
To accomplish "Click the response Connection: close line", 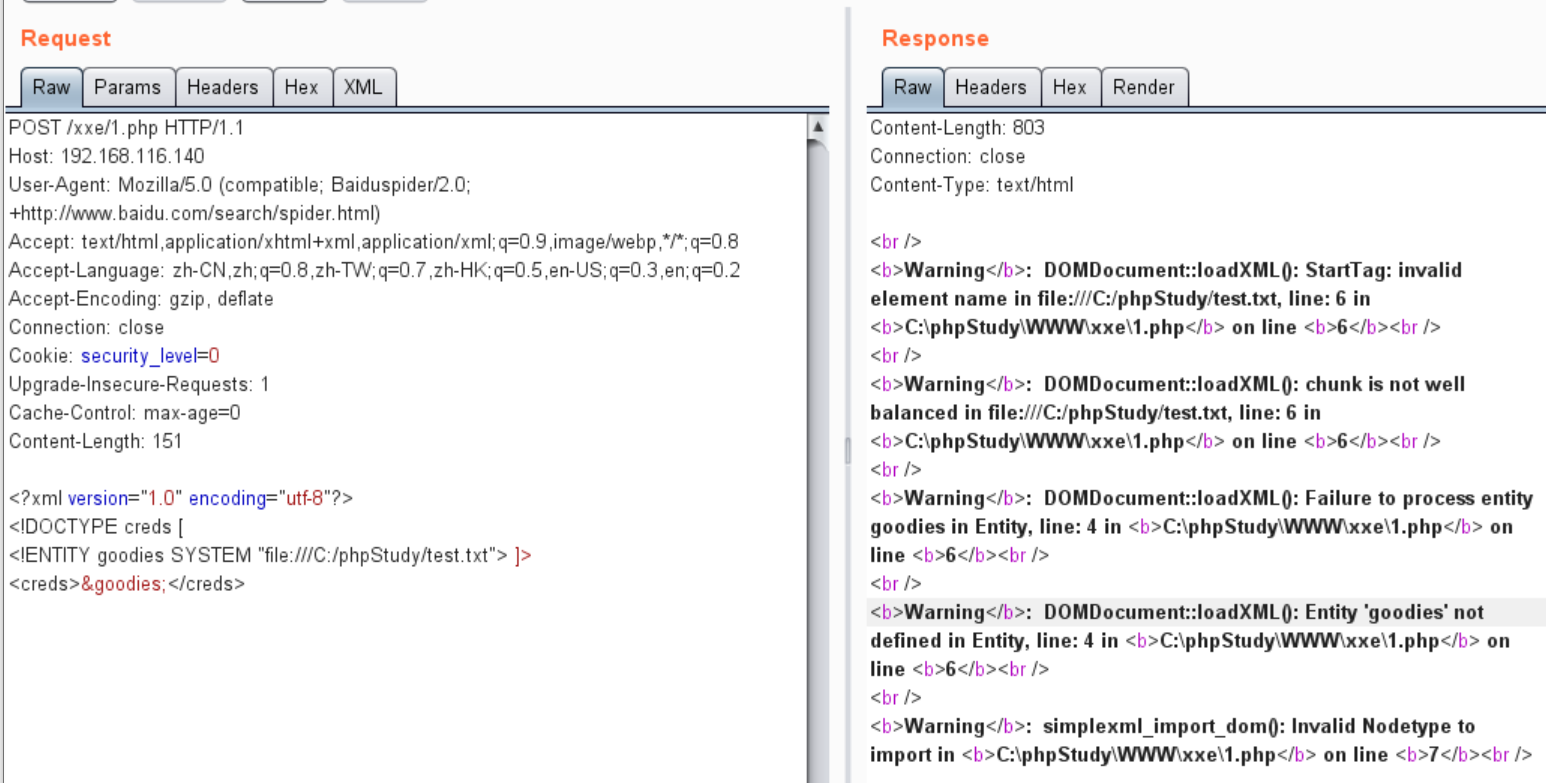I will (x=948, y=156).
